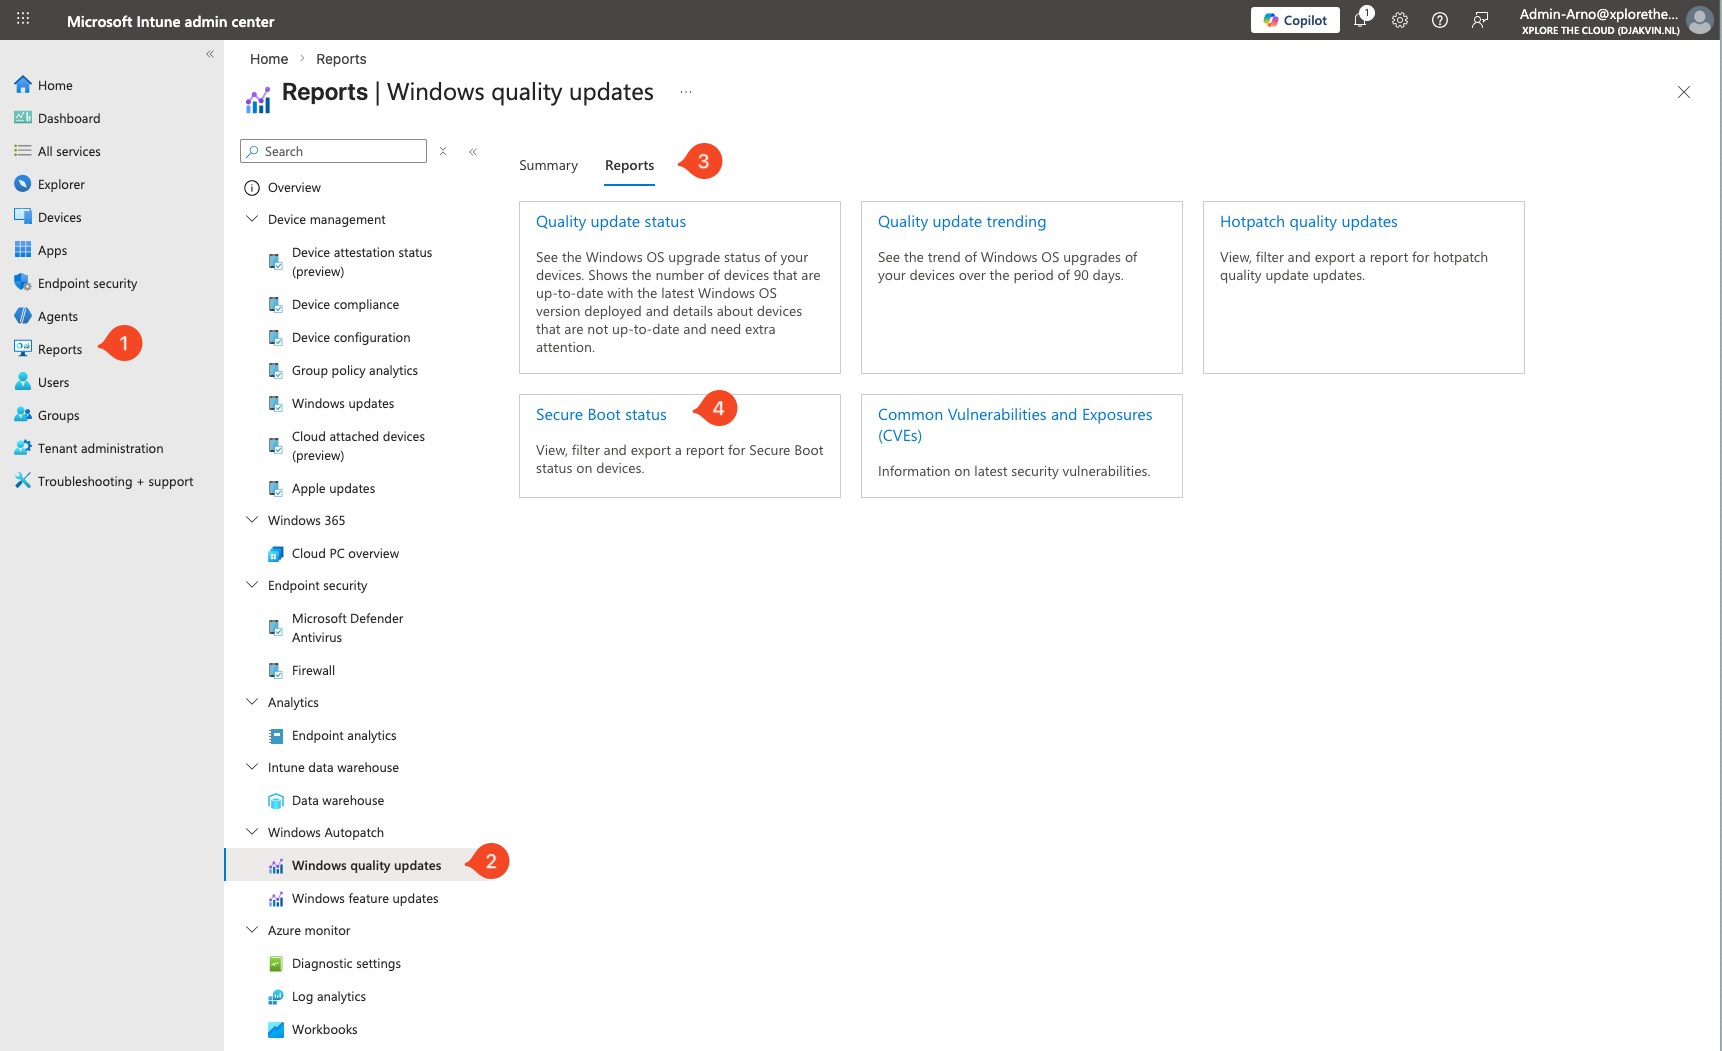This screenshot has height=1051, width=1722.
Task: Click the help question mark icon
Action: point(1440,20)
